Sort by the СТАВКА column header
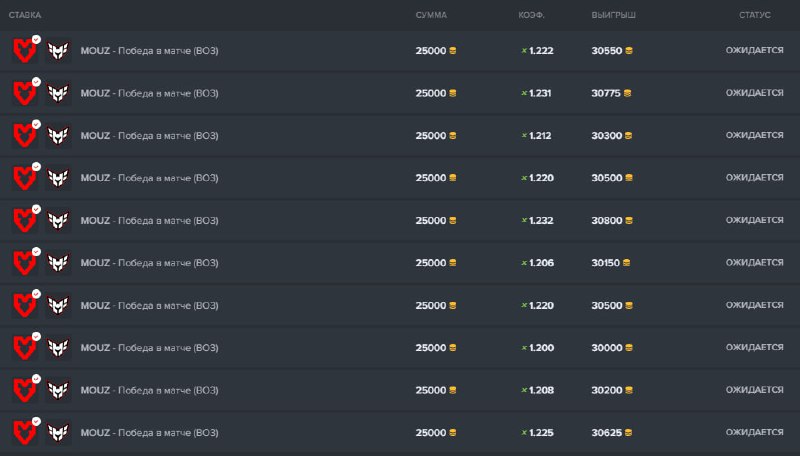800x456 pixels. [25, 15]
